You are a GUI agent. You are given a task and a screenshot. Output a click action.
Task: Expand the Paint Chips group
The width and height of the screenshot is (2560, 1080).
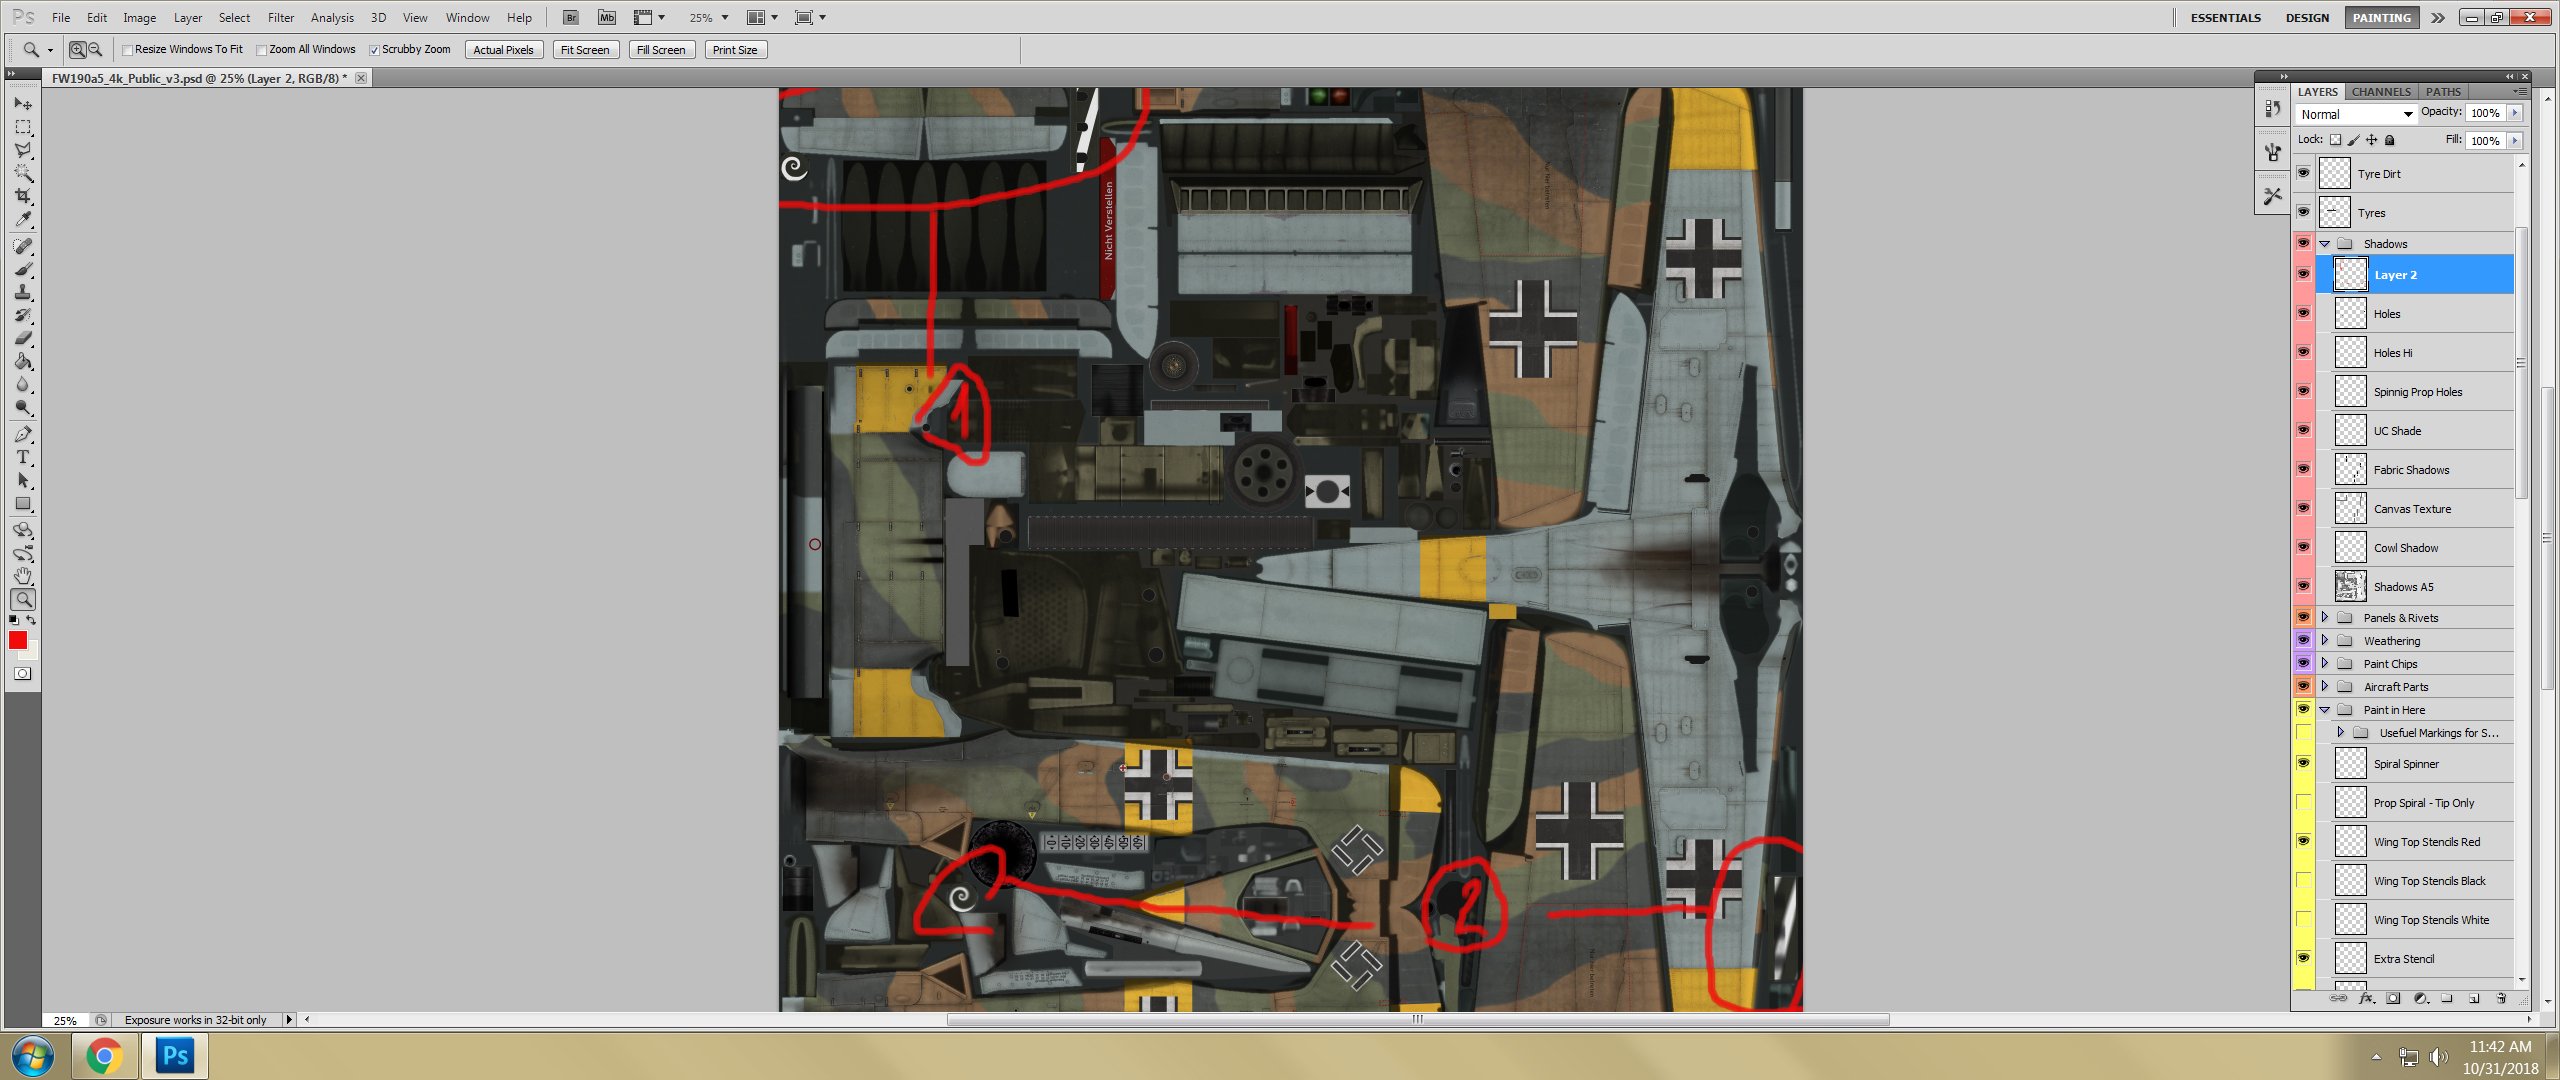point(2325,663)
